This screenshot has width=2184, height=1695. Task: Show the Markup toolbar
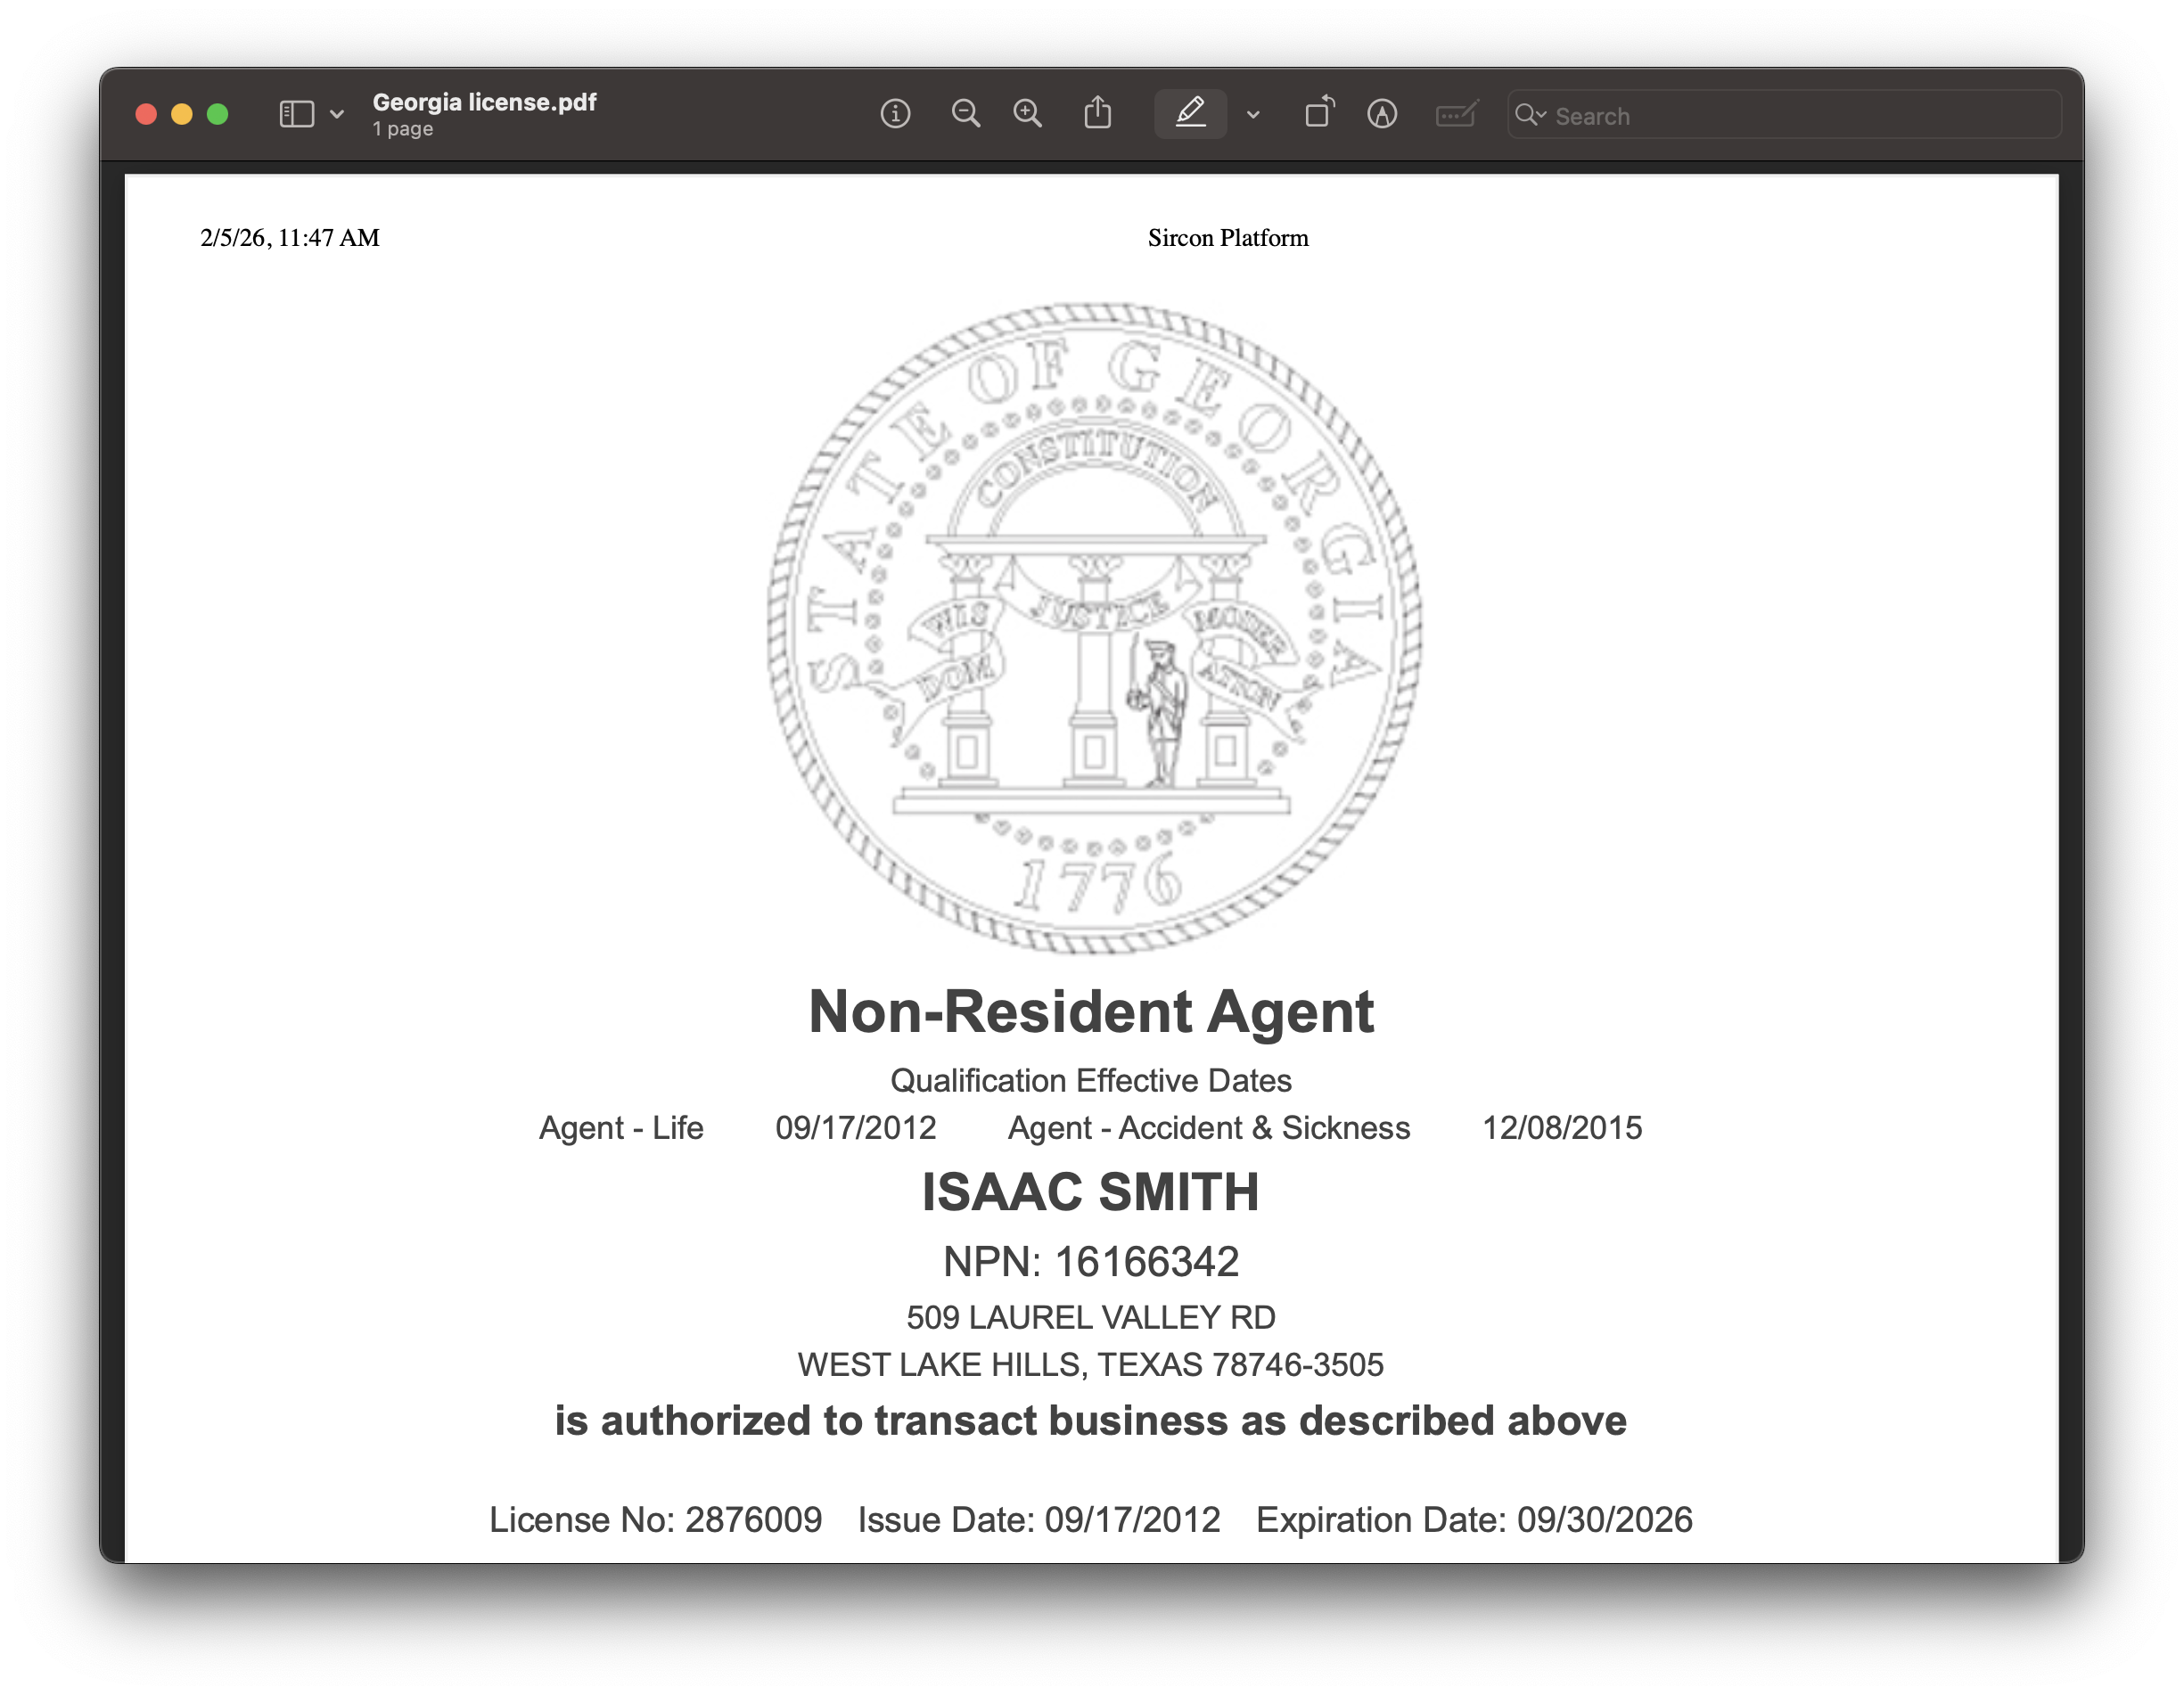[1382, 114]
